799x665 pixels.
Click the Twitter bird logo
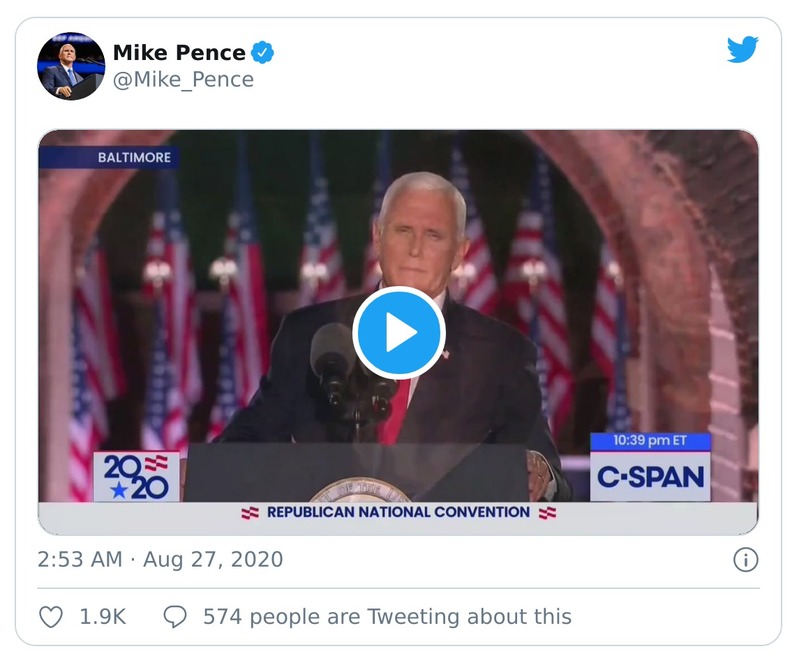742,50
